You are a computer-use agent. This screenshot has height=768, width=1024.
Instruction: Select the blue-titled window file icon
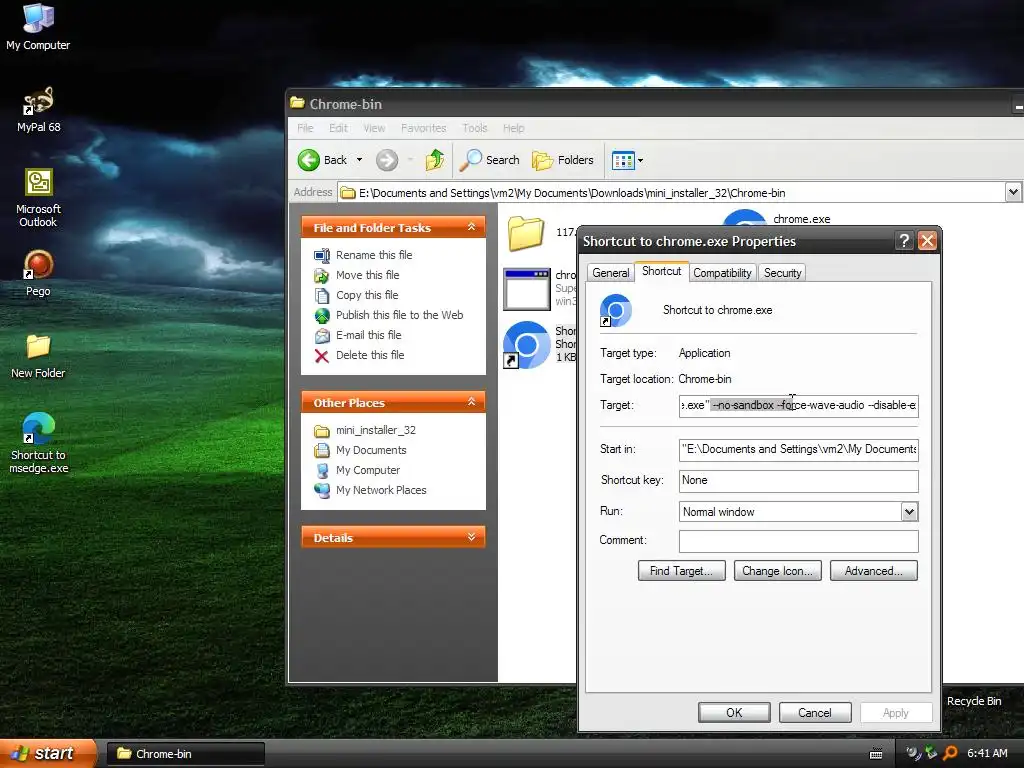point(526,289)
